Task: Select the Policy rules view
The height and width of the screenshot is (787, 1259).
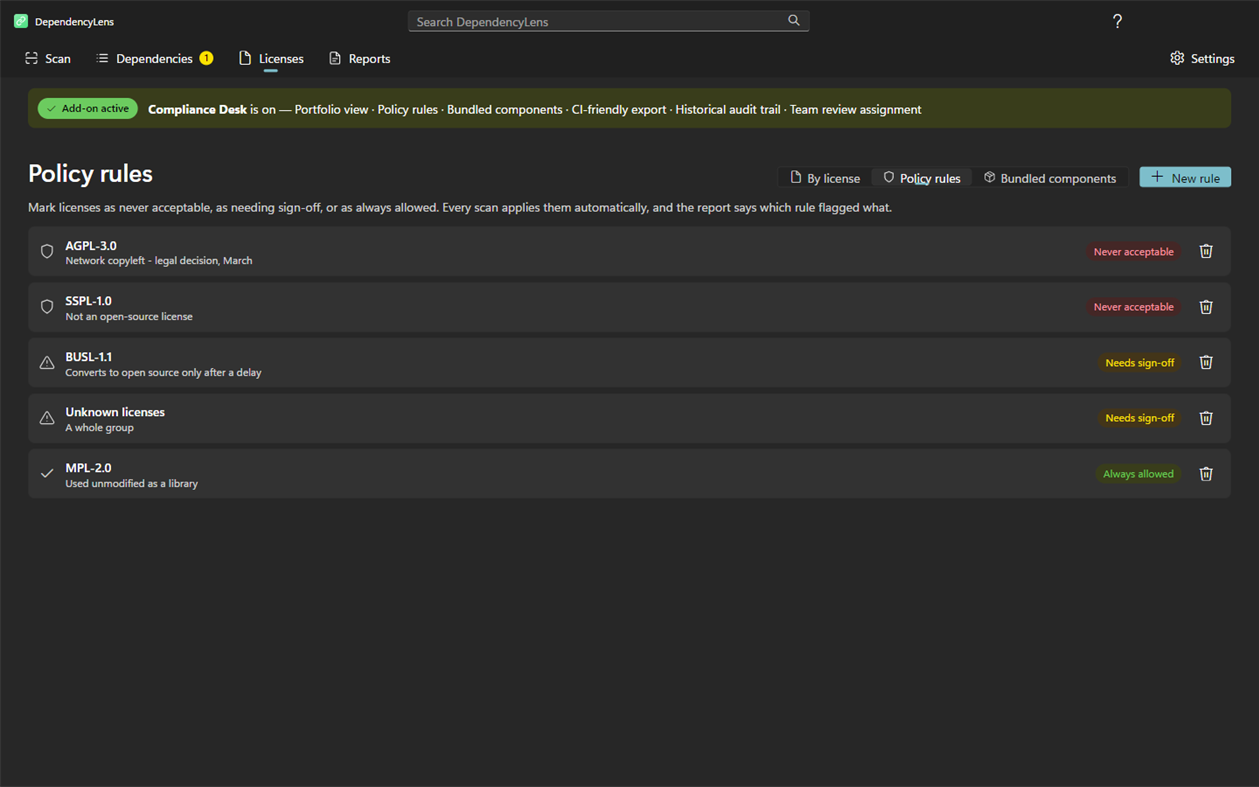Action: 922,178
